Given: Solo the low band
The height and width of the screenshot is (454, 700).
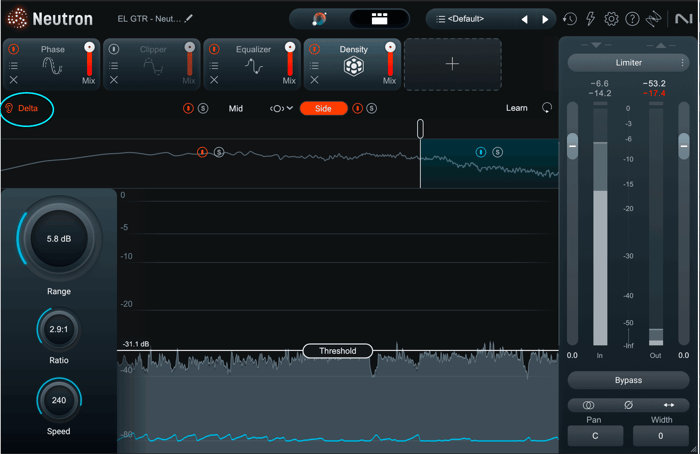Looking at the screenshot, I should click(219, 152).
